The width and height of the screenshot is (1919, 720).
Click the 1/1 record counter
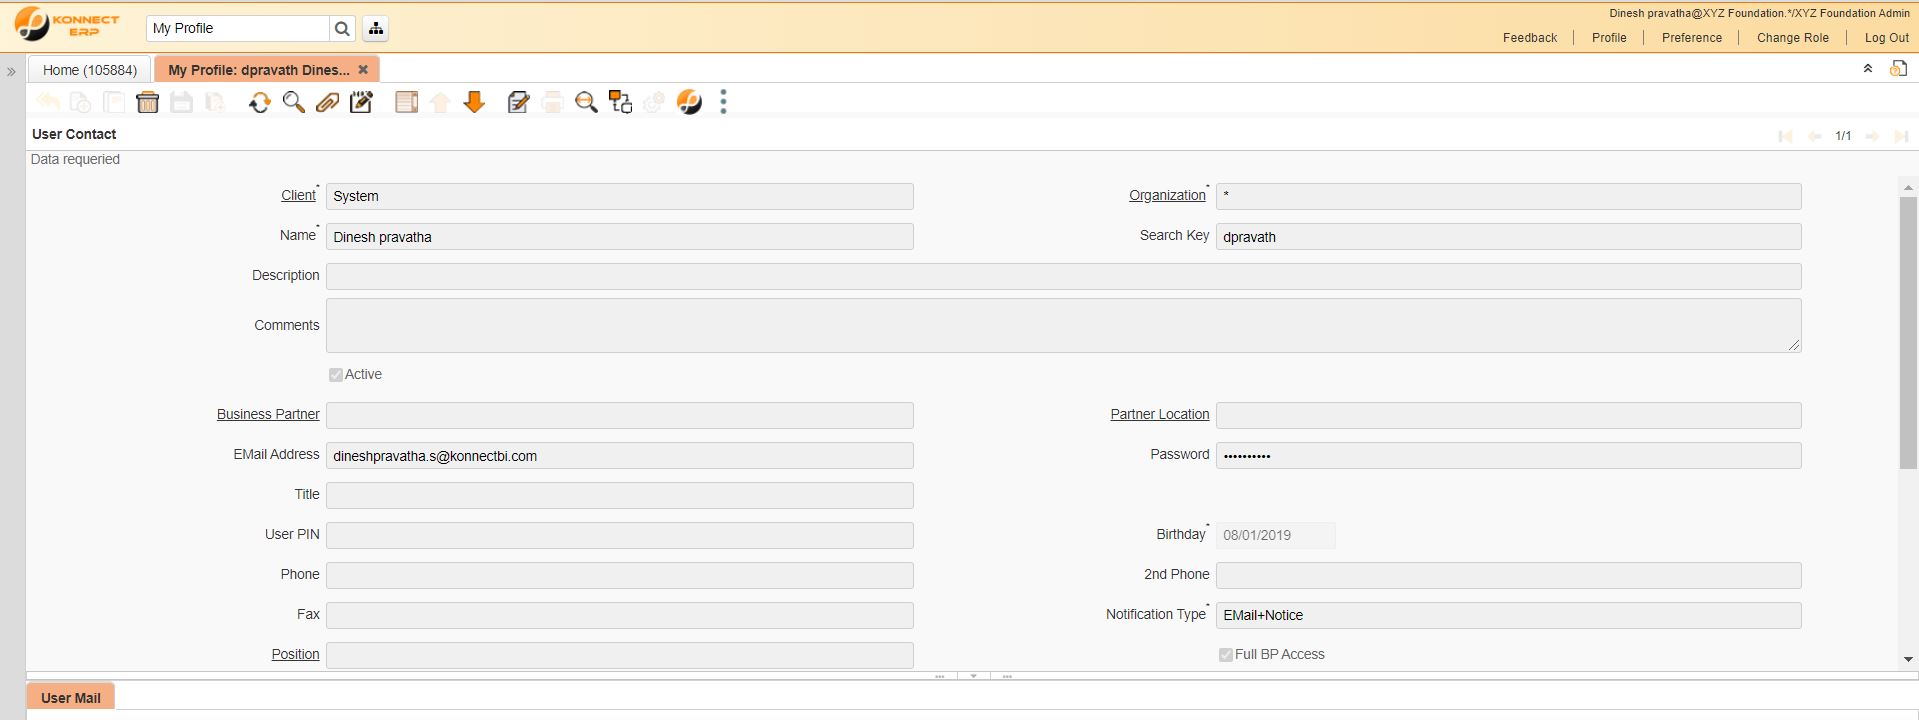tap(1843, 136)
